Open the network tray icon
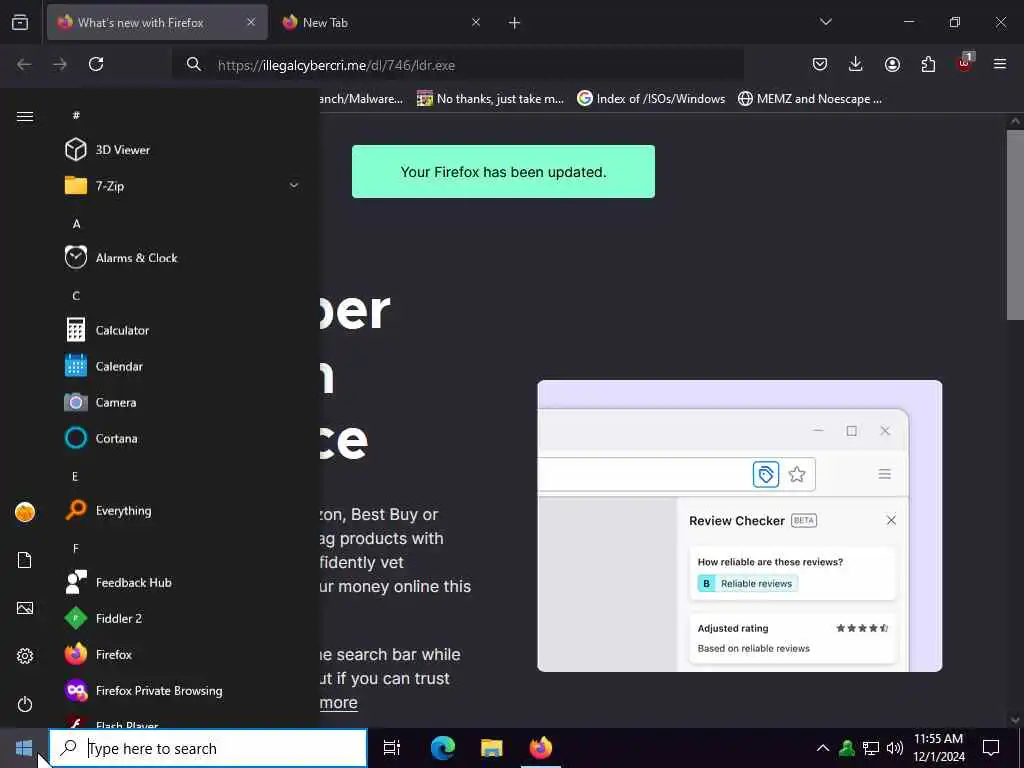Viewport: 1024px width, 768px height. pos(871,748)
